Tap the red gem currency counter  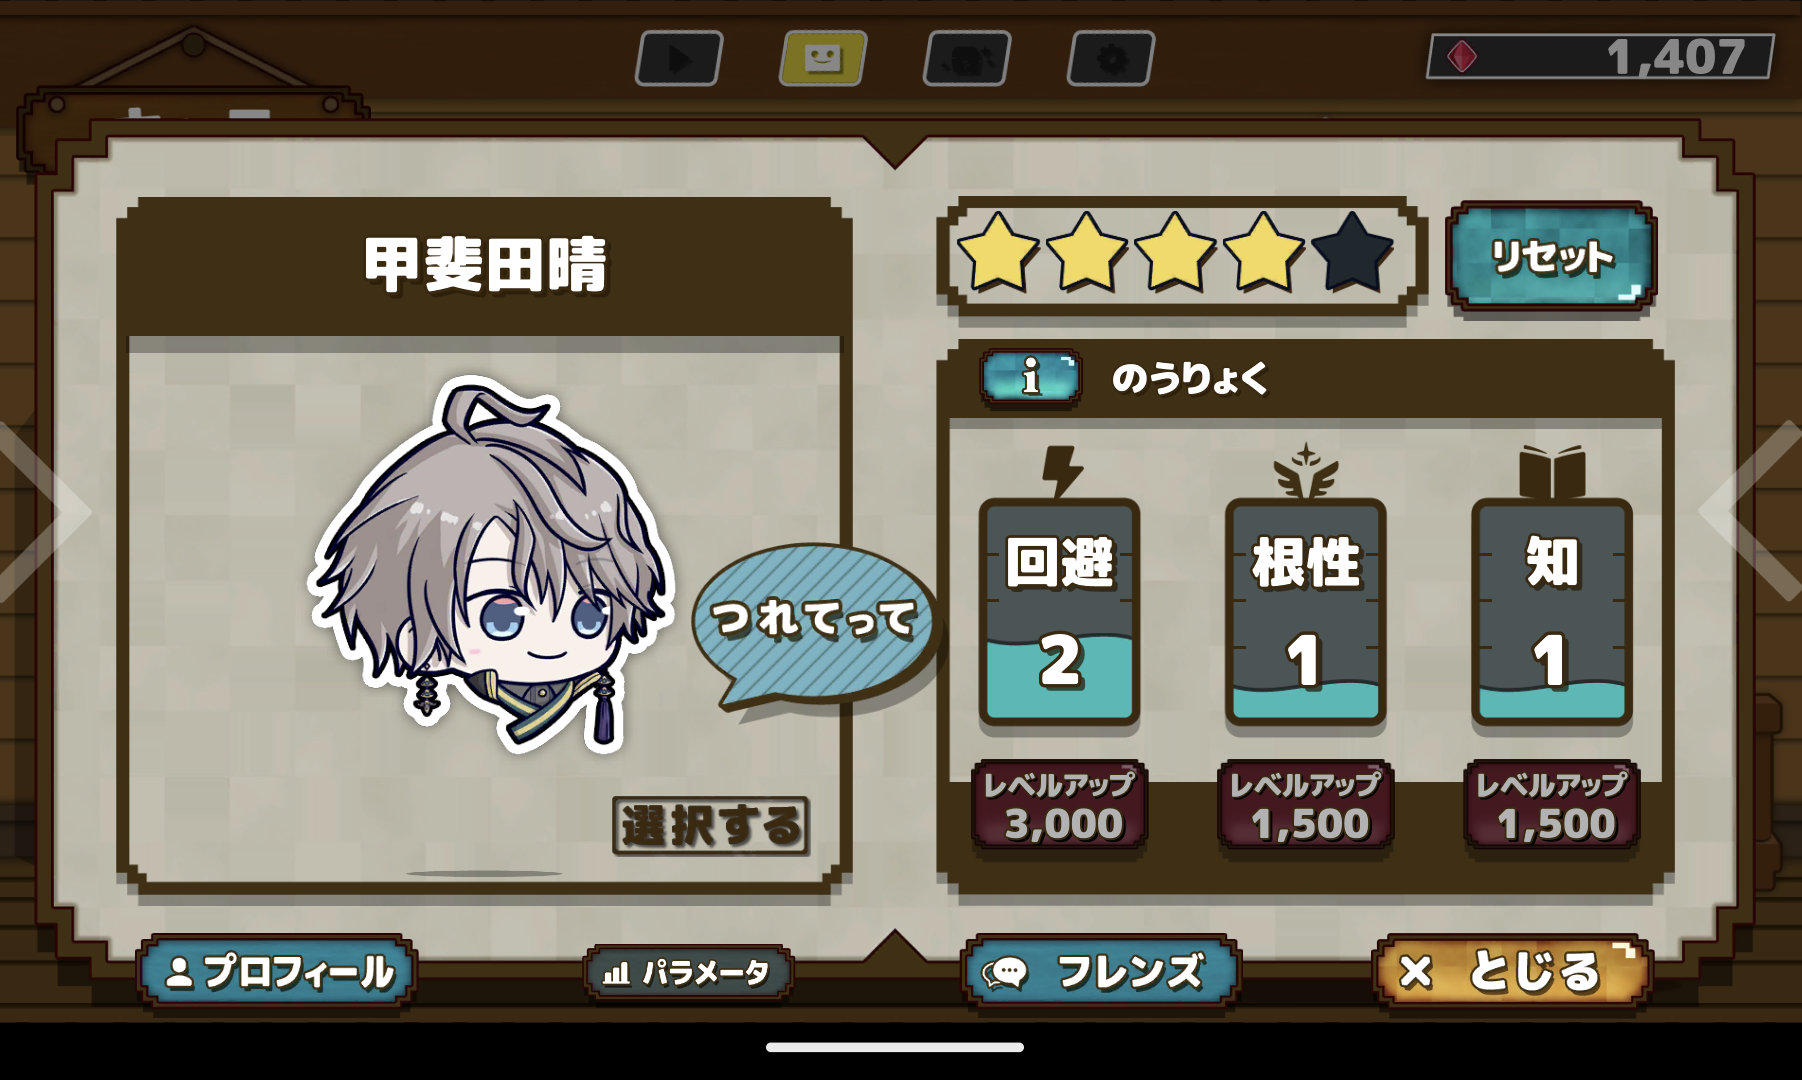click(1600, 57)
